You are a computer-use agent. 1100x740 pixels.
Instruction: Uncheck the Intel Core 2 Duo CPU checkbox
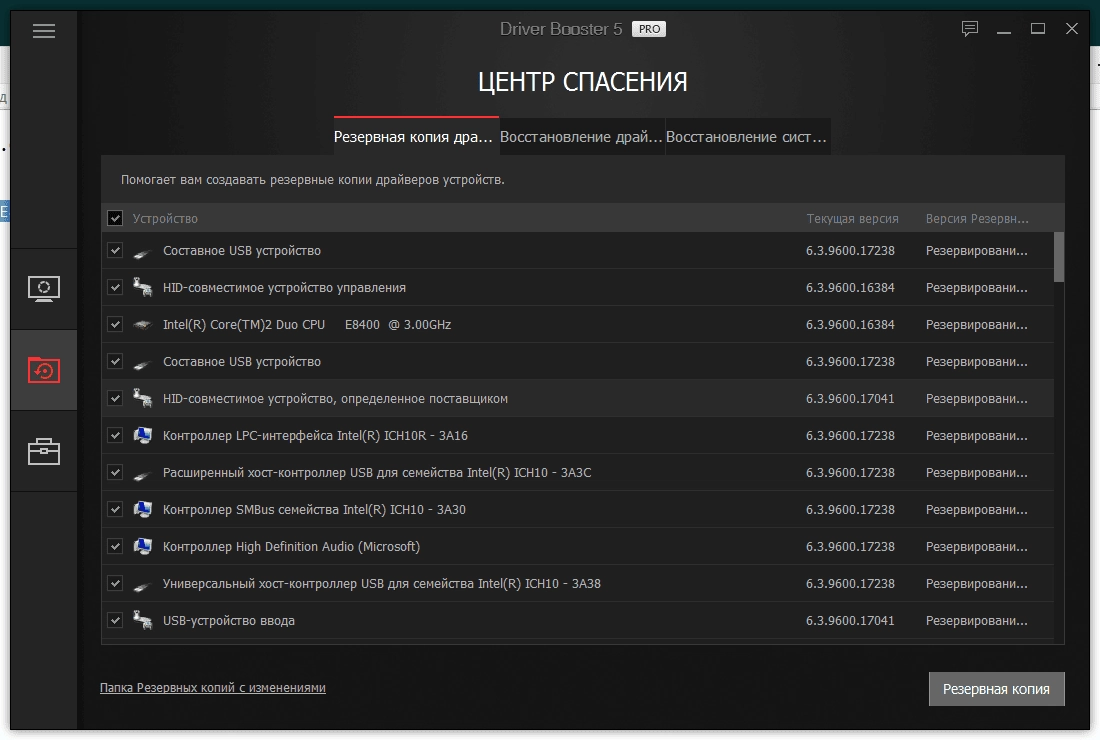click(x=115, y=325)
